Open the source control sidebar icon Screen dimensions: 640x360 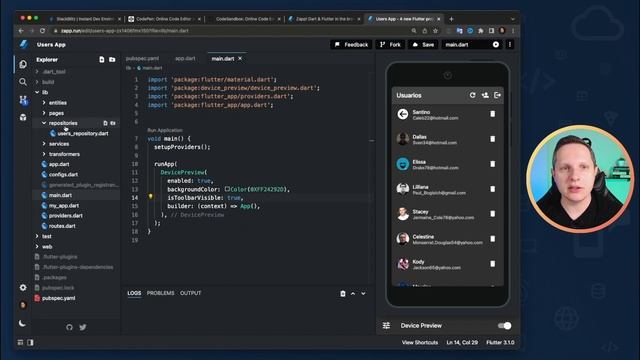coord(23,100)
